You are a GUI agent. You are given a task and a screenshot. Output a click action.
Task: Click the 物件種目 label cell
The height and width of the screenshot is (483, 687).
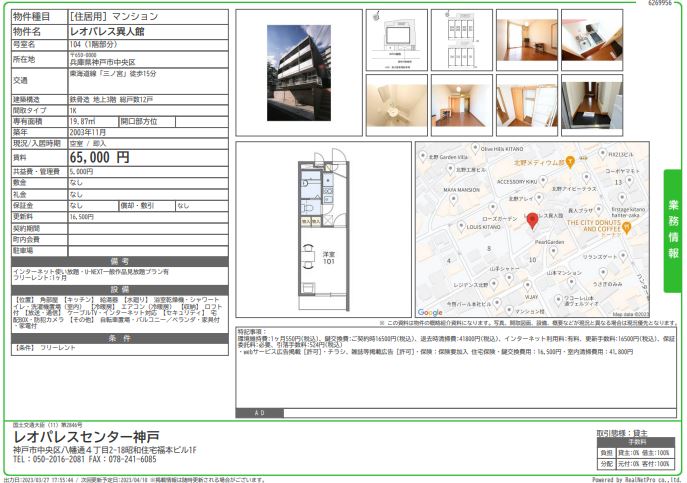pyautogui.click(x=39, y=17)
